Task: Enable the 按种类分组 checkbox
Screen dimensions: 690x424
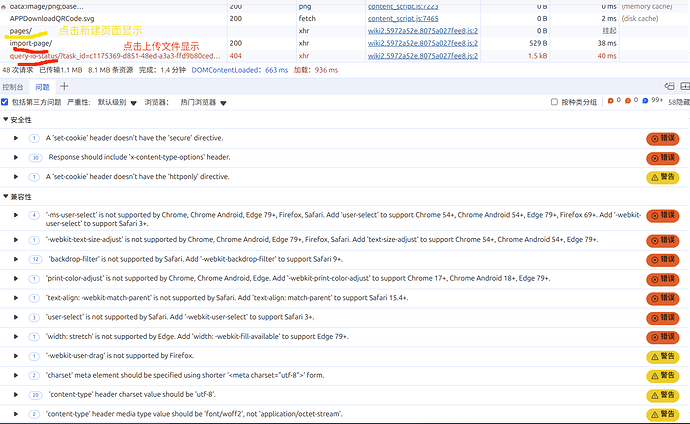Action: pyautogui.click(x=555, y=102)
